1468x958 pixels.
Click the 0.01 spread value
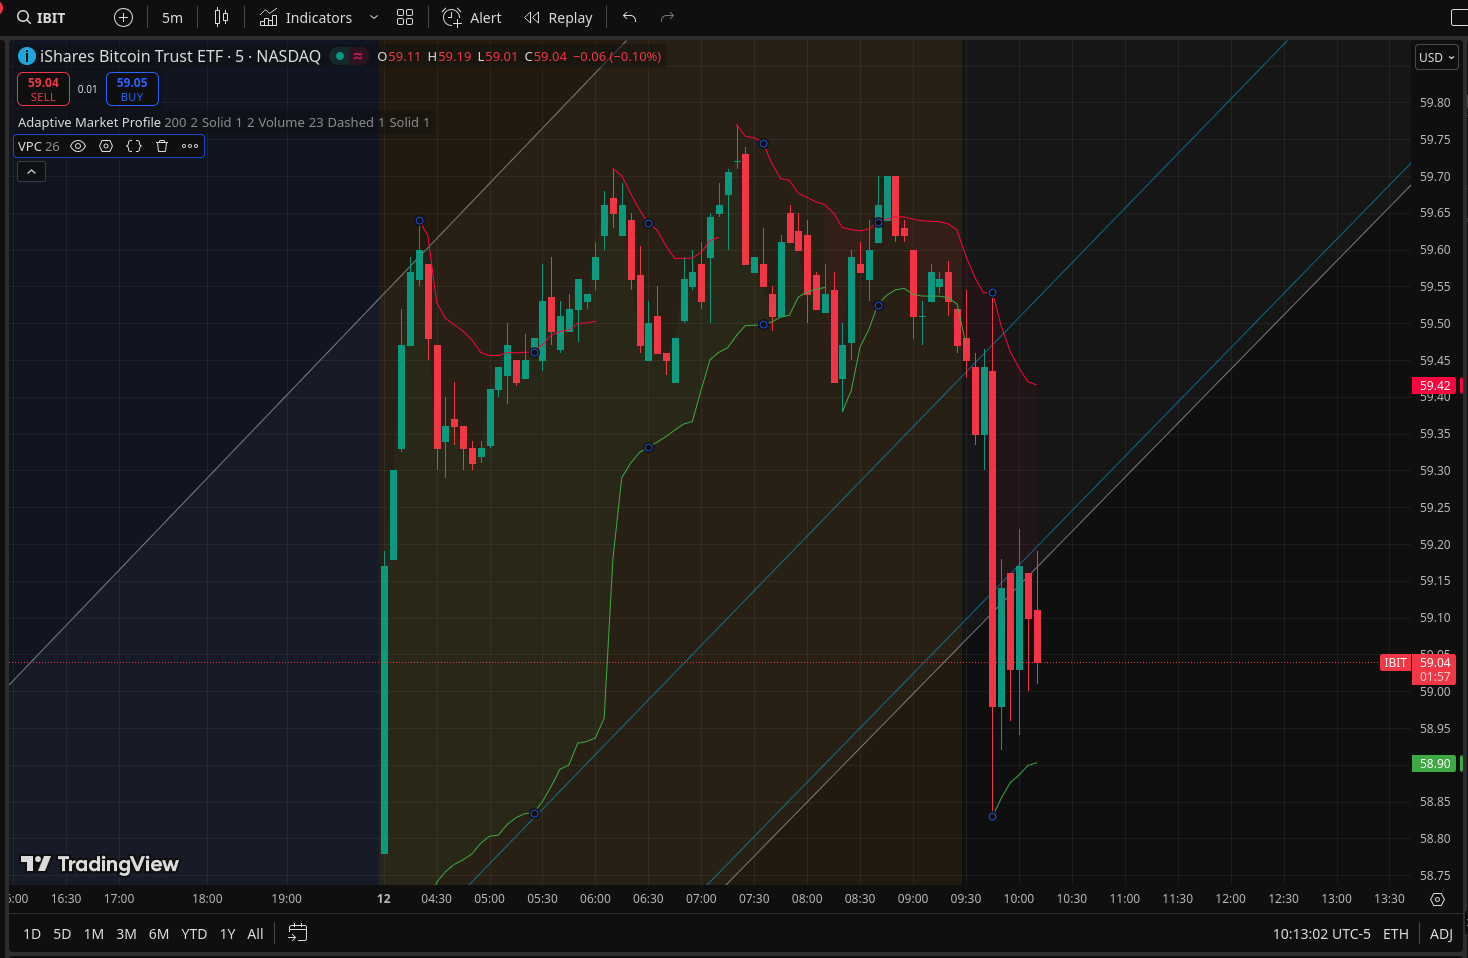click(88, 89)
